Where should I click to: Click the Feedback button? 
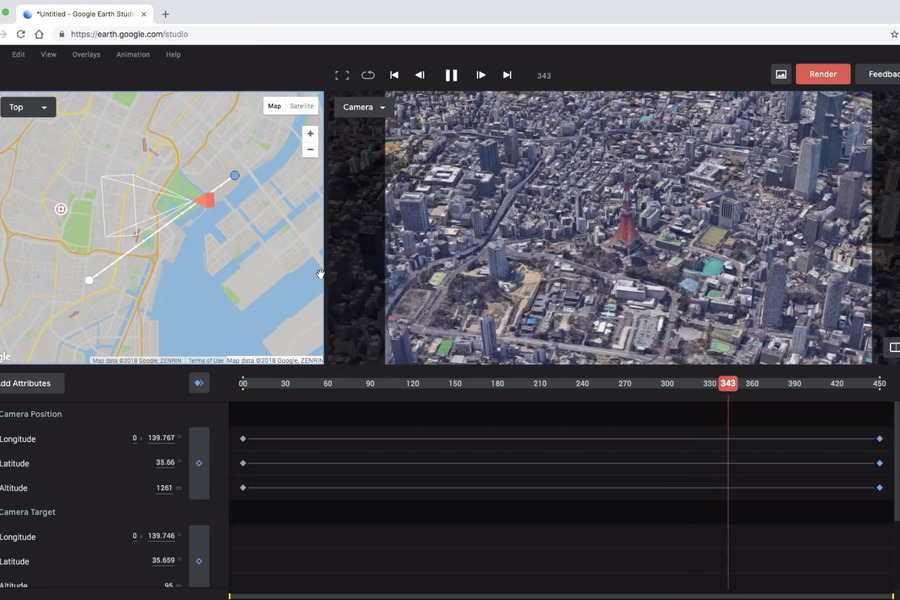tap(878, 74)
